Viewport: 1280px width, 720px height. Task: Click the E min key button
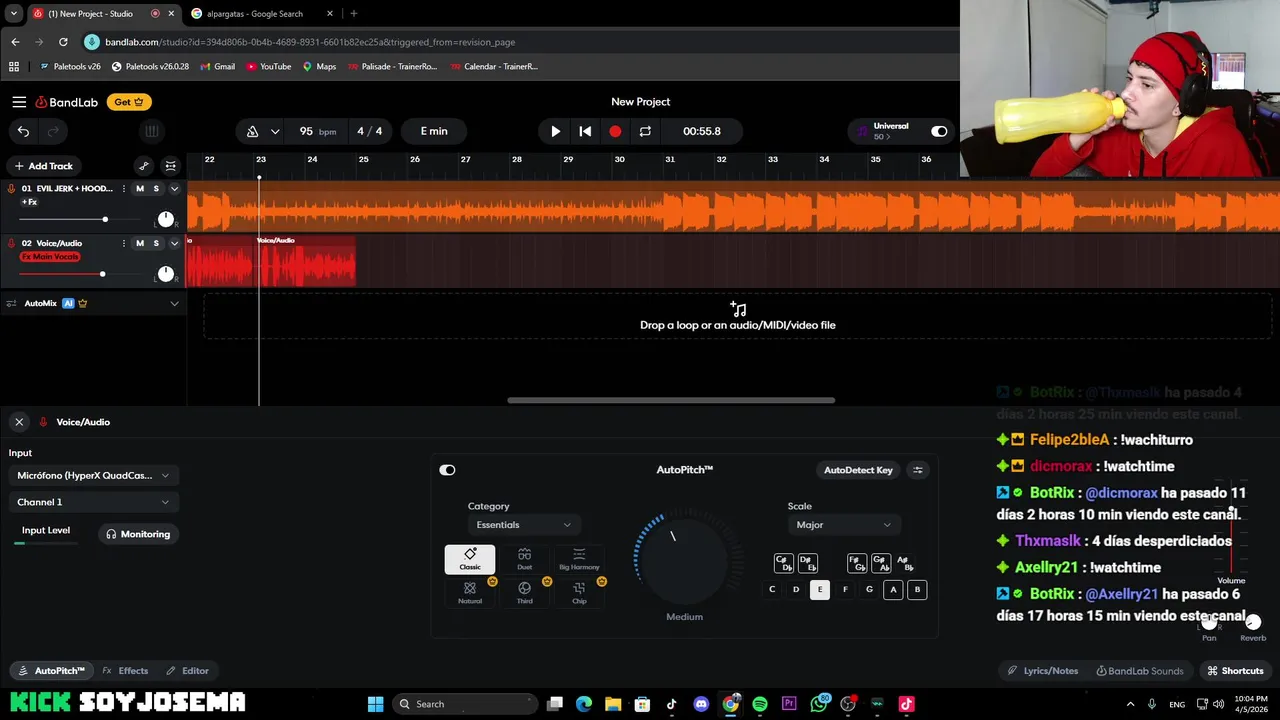point(434,131)
